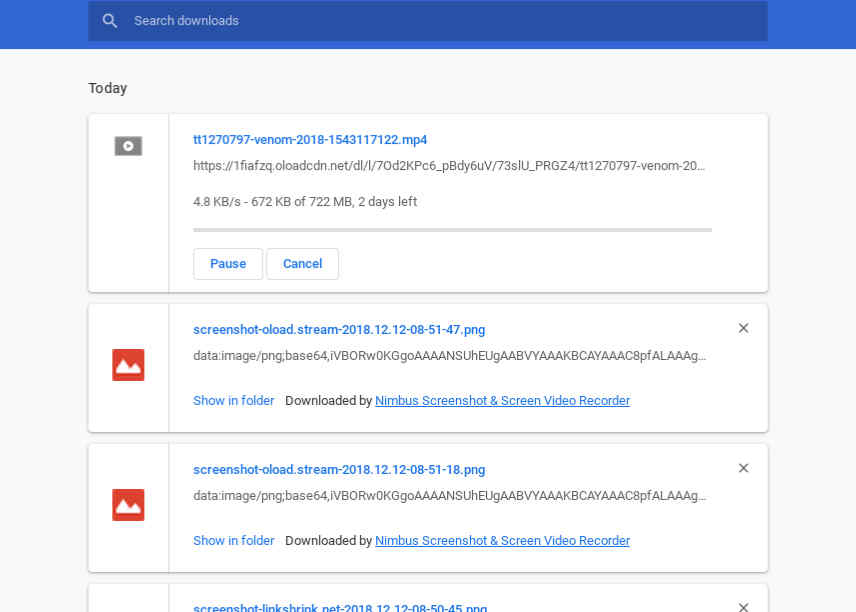The width and height of the screenshot is (856, 612).
Task: Open the Nimbus Screenshot link in the 08-51-18 entry
Action: point(502,541)
